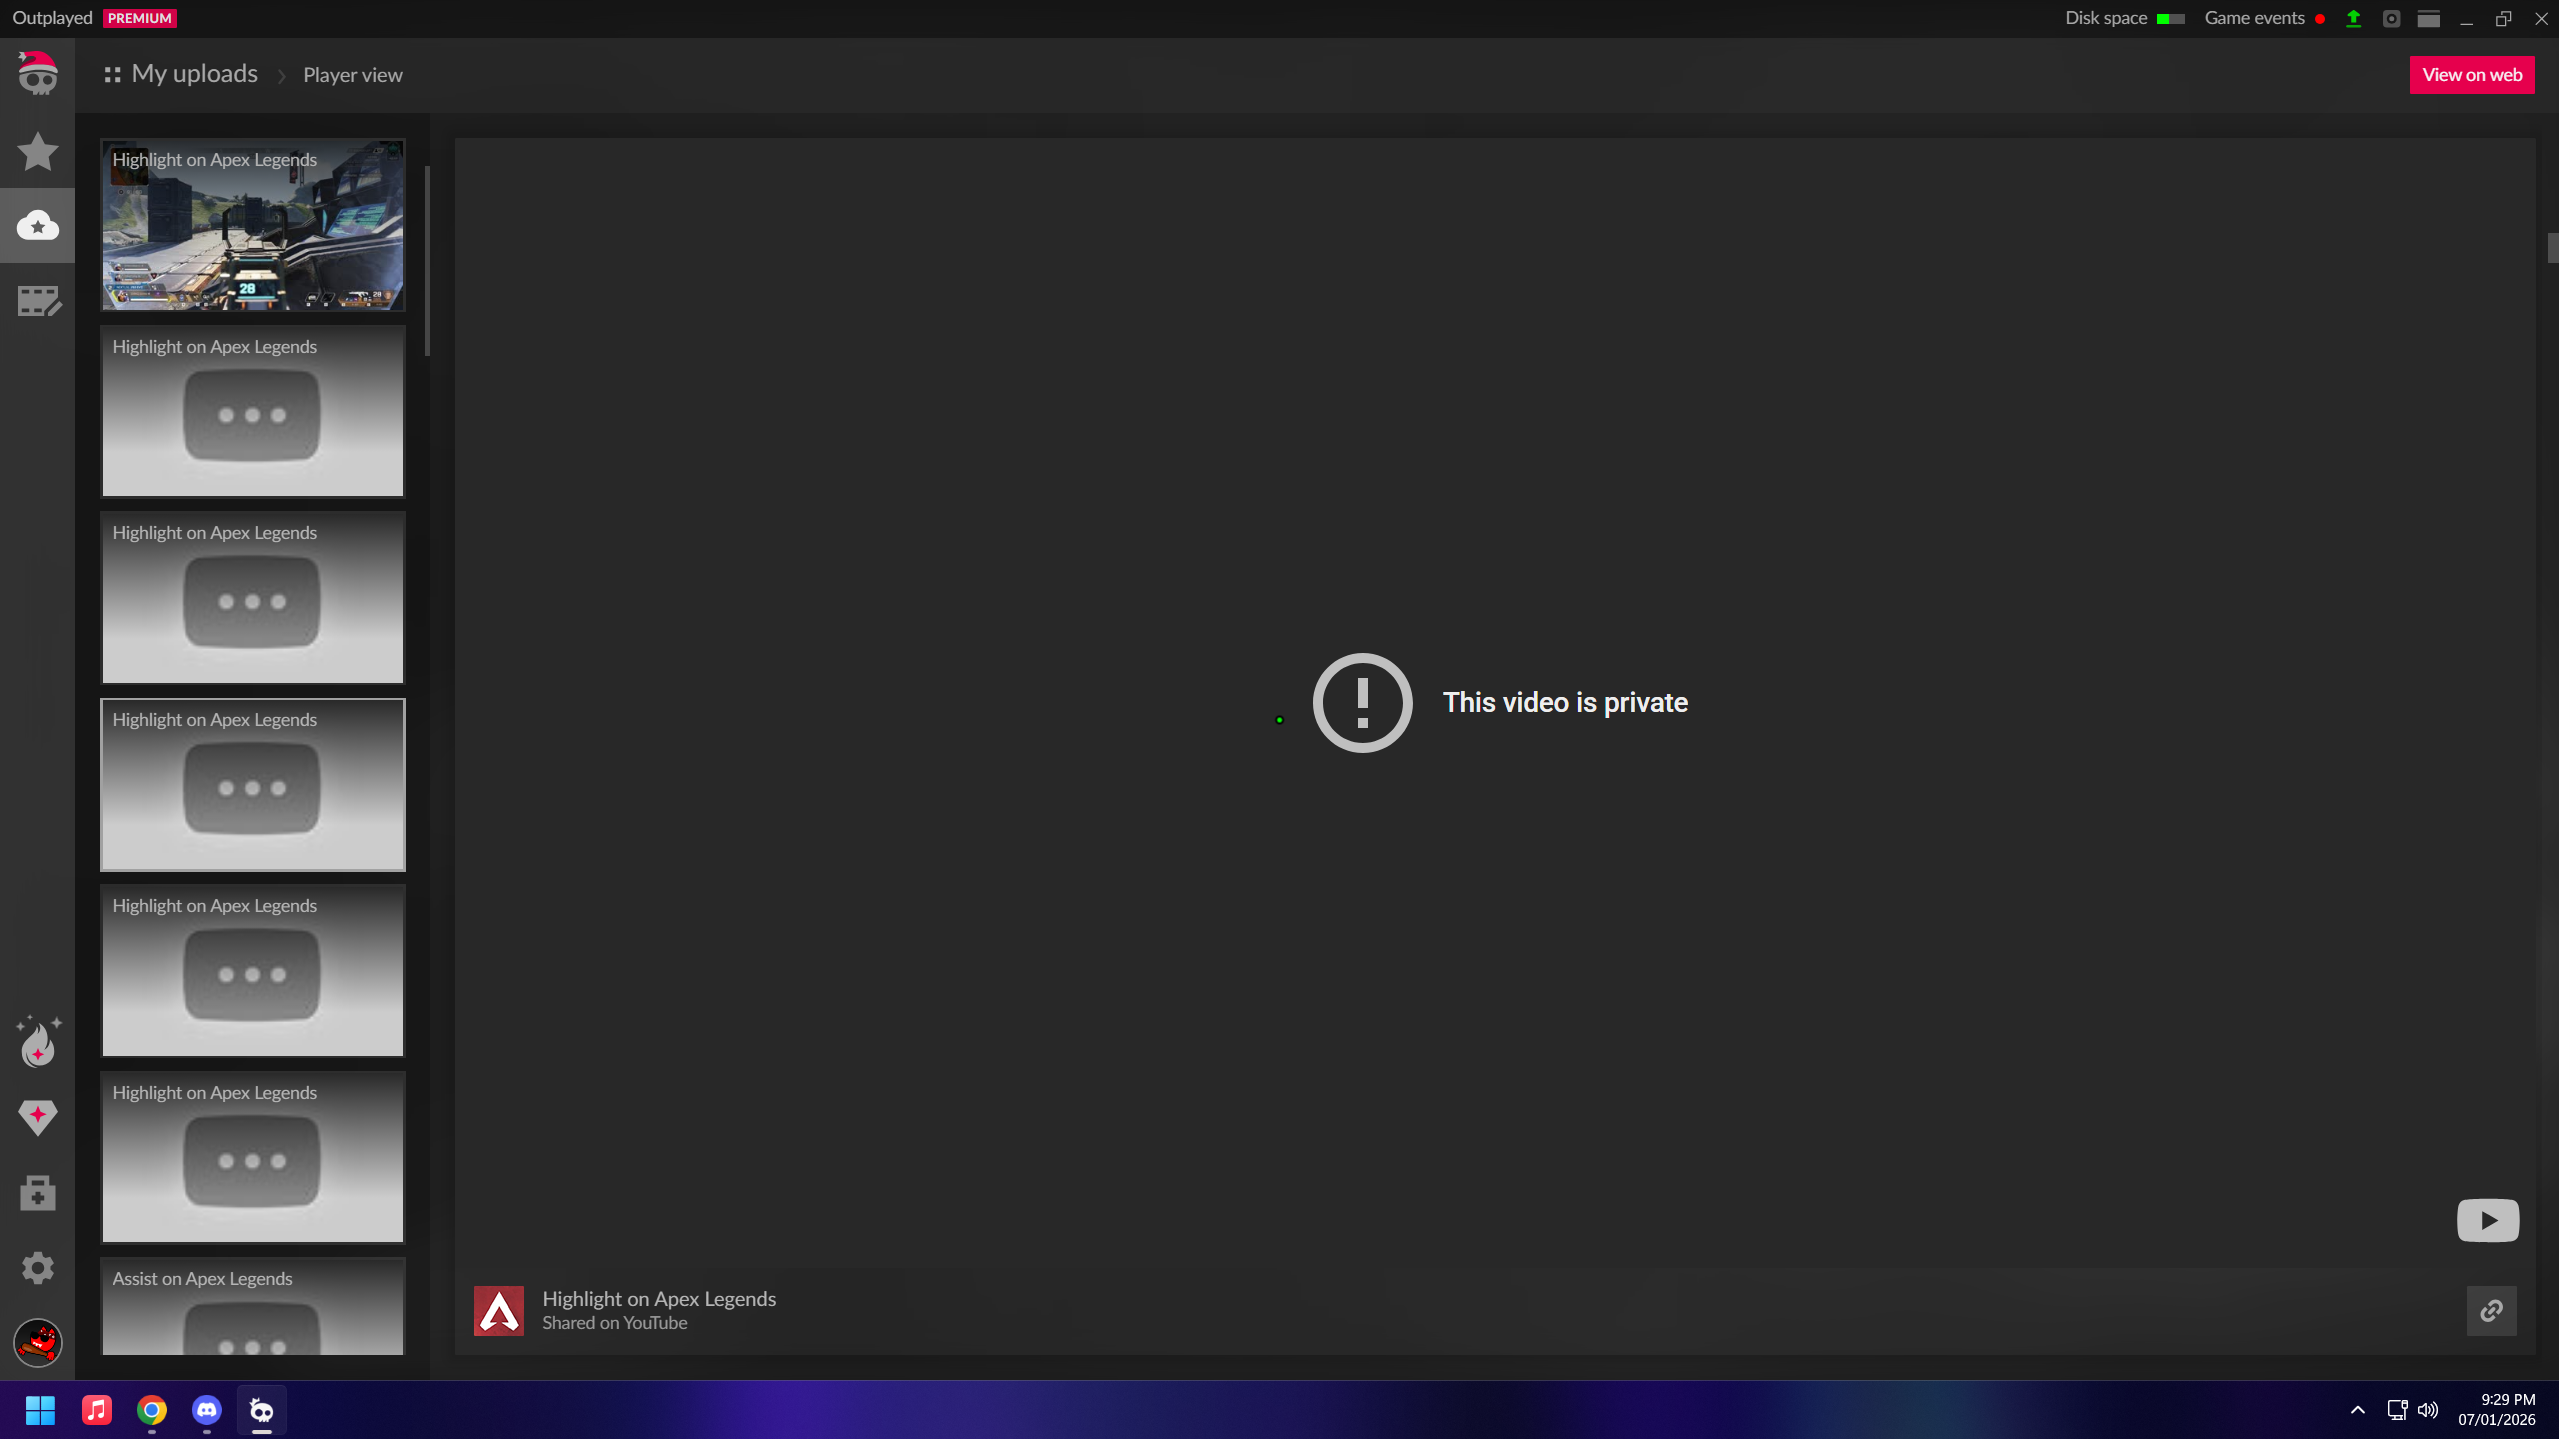This screenshot has height=1439, width=2559.
Task: Show hidden system tray icons chevron
Action: [x=2357, y=1410]
